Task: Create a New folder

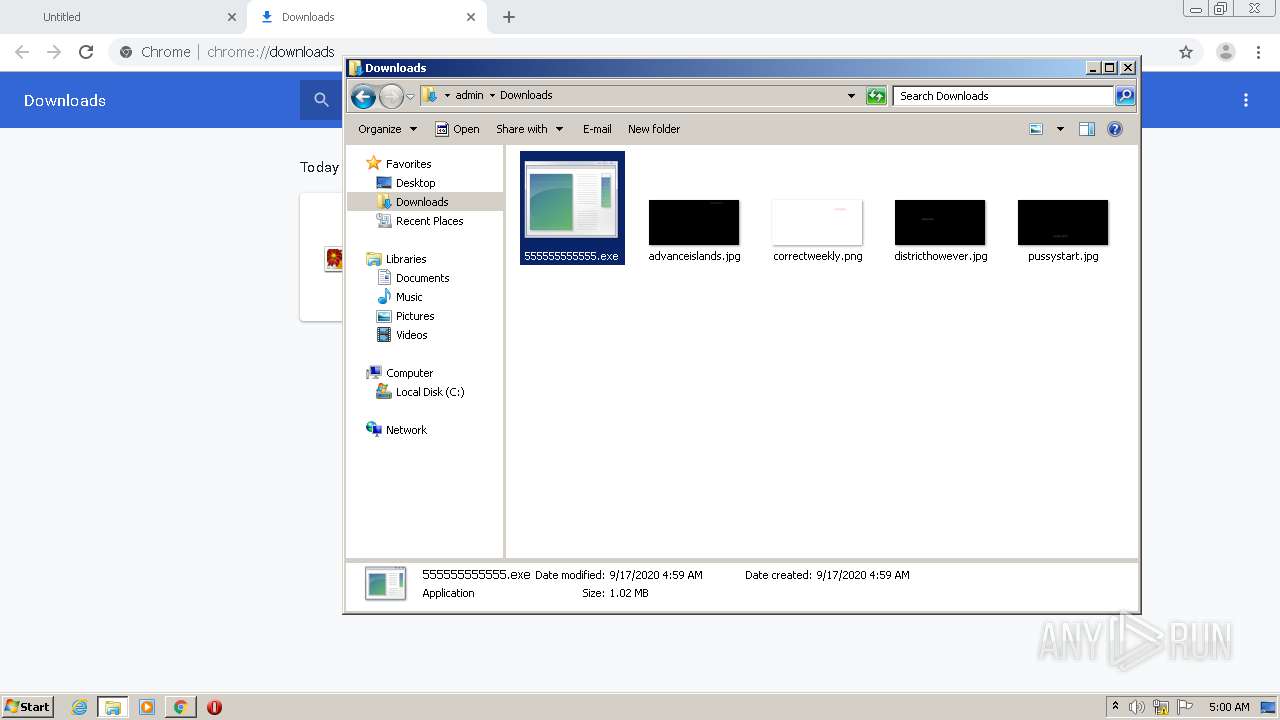Action: 654,129
